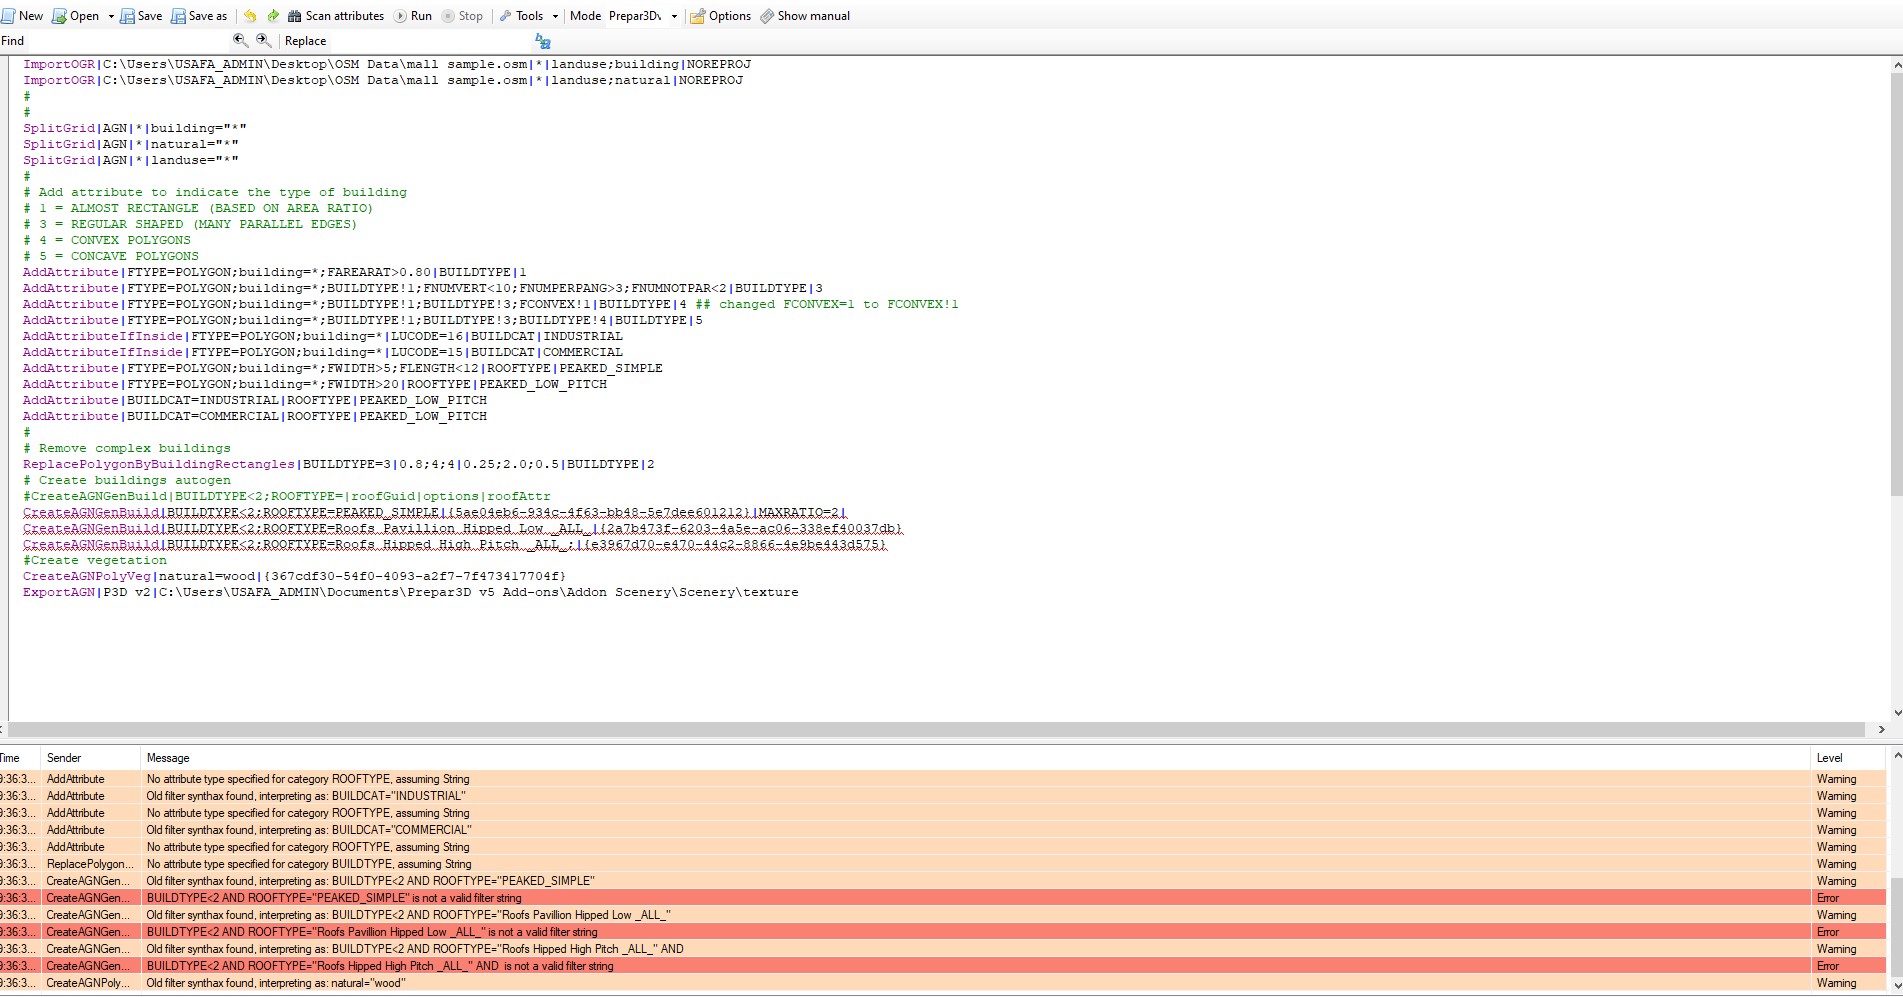Undo the last edit
This screenshot has width=1903, height=997.
[250, 16]
